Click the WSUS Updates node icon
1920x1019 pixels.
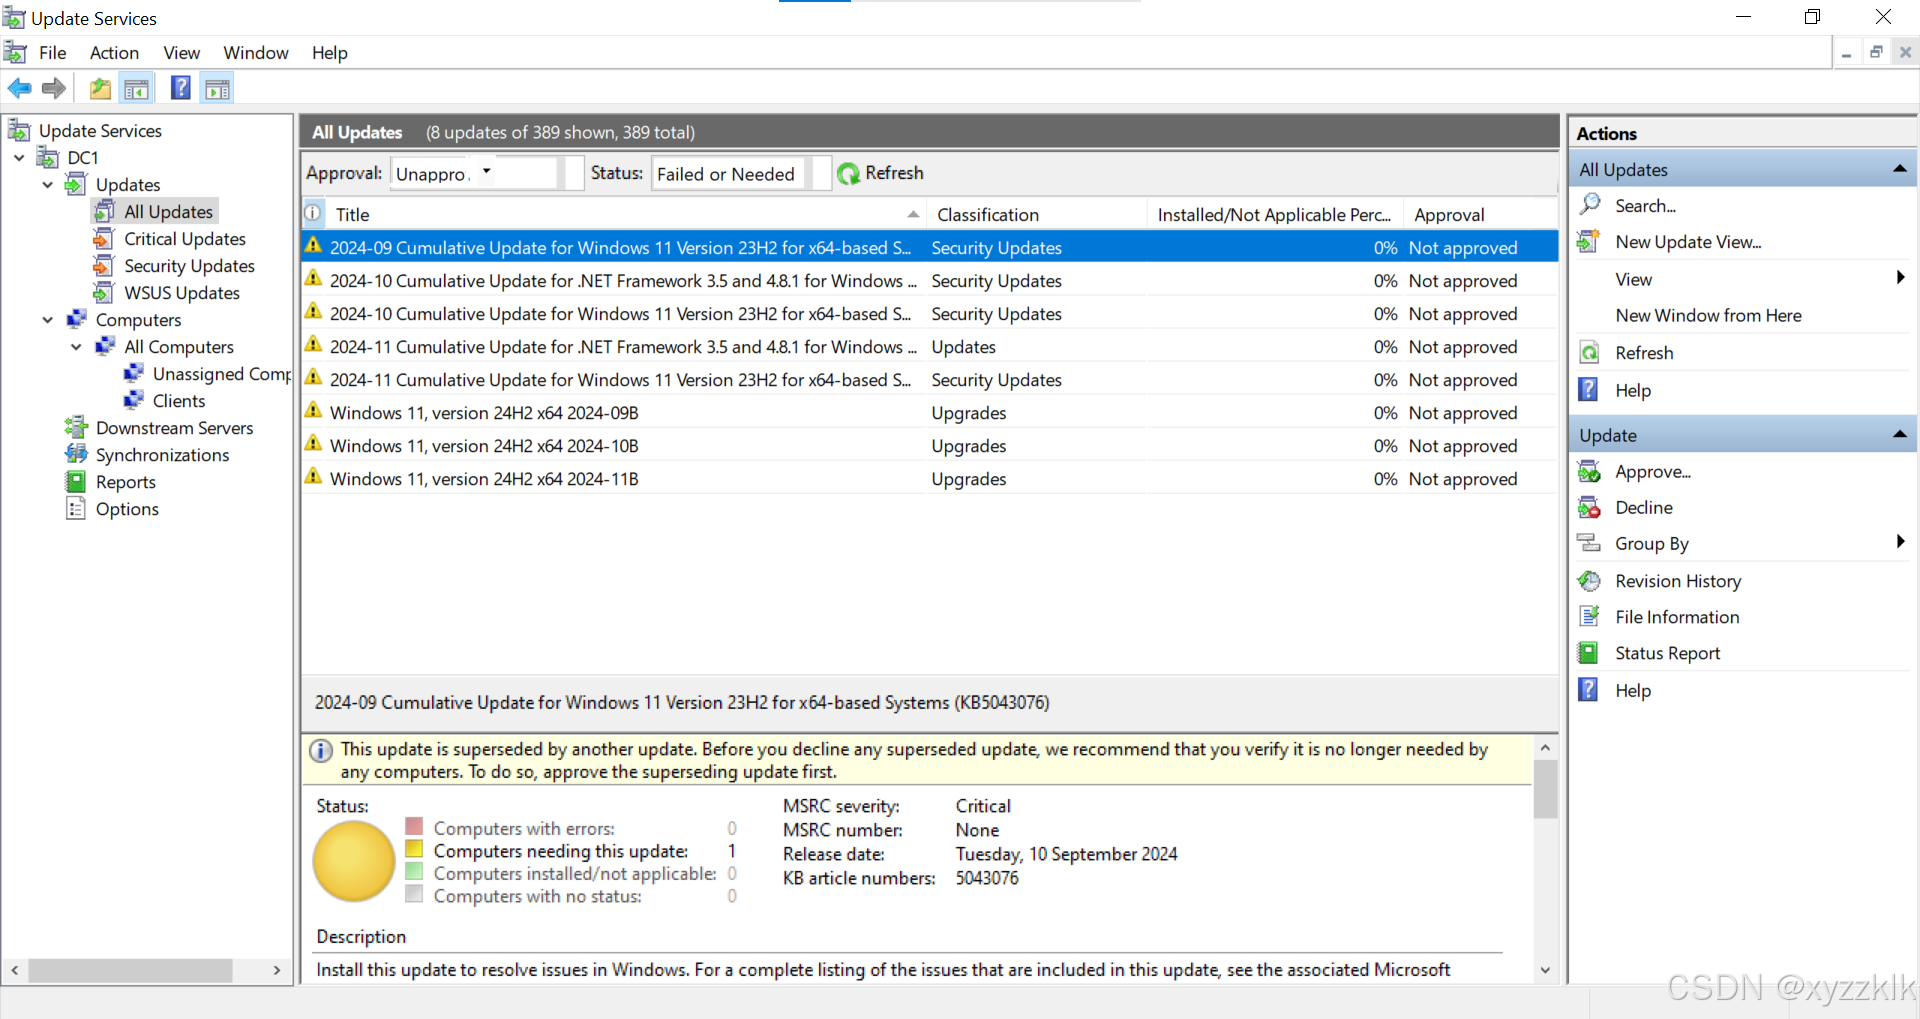[x=103, y=292]
